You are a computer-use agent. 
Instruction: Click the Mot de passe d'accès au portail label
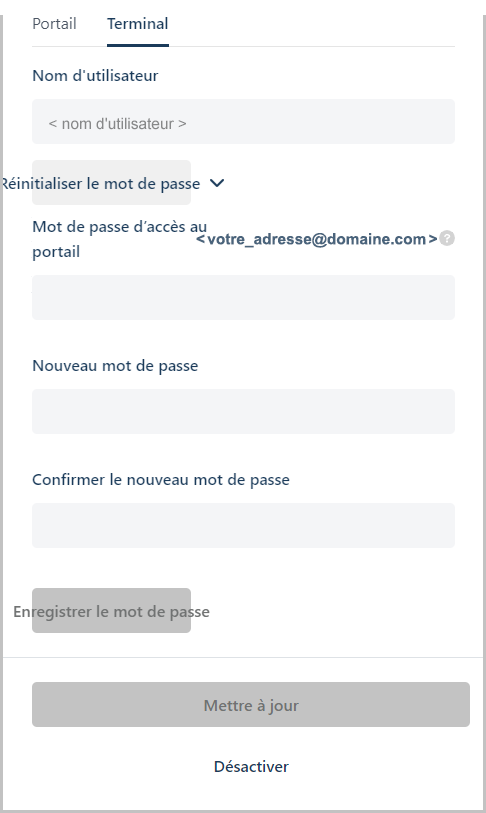tap(119, 239)
